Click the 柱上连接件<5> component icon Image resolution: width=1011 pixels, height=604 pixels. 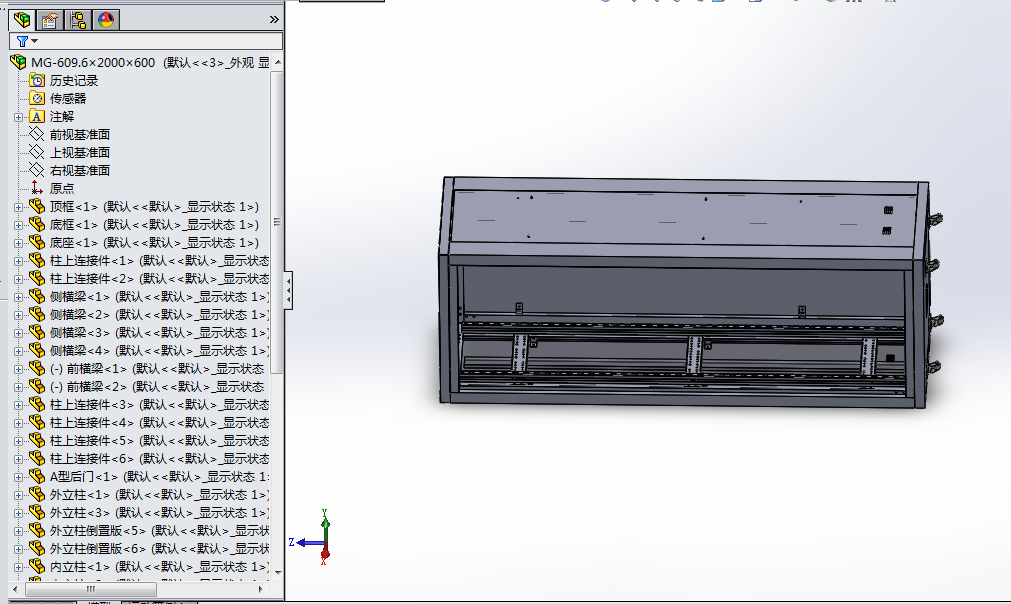click(x=37, y=440)
